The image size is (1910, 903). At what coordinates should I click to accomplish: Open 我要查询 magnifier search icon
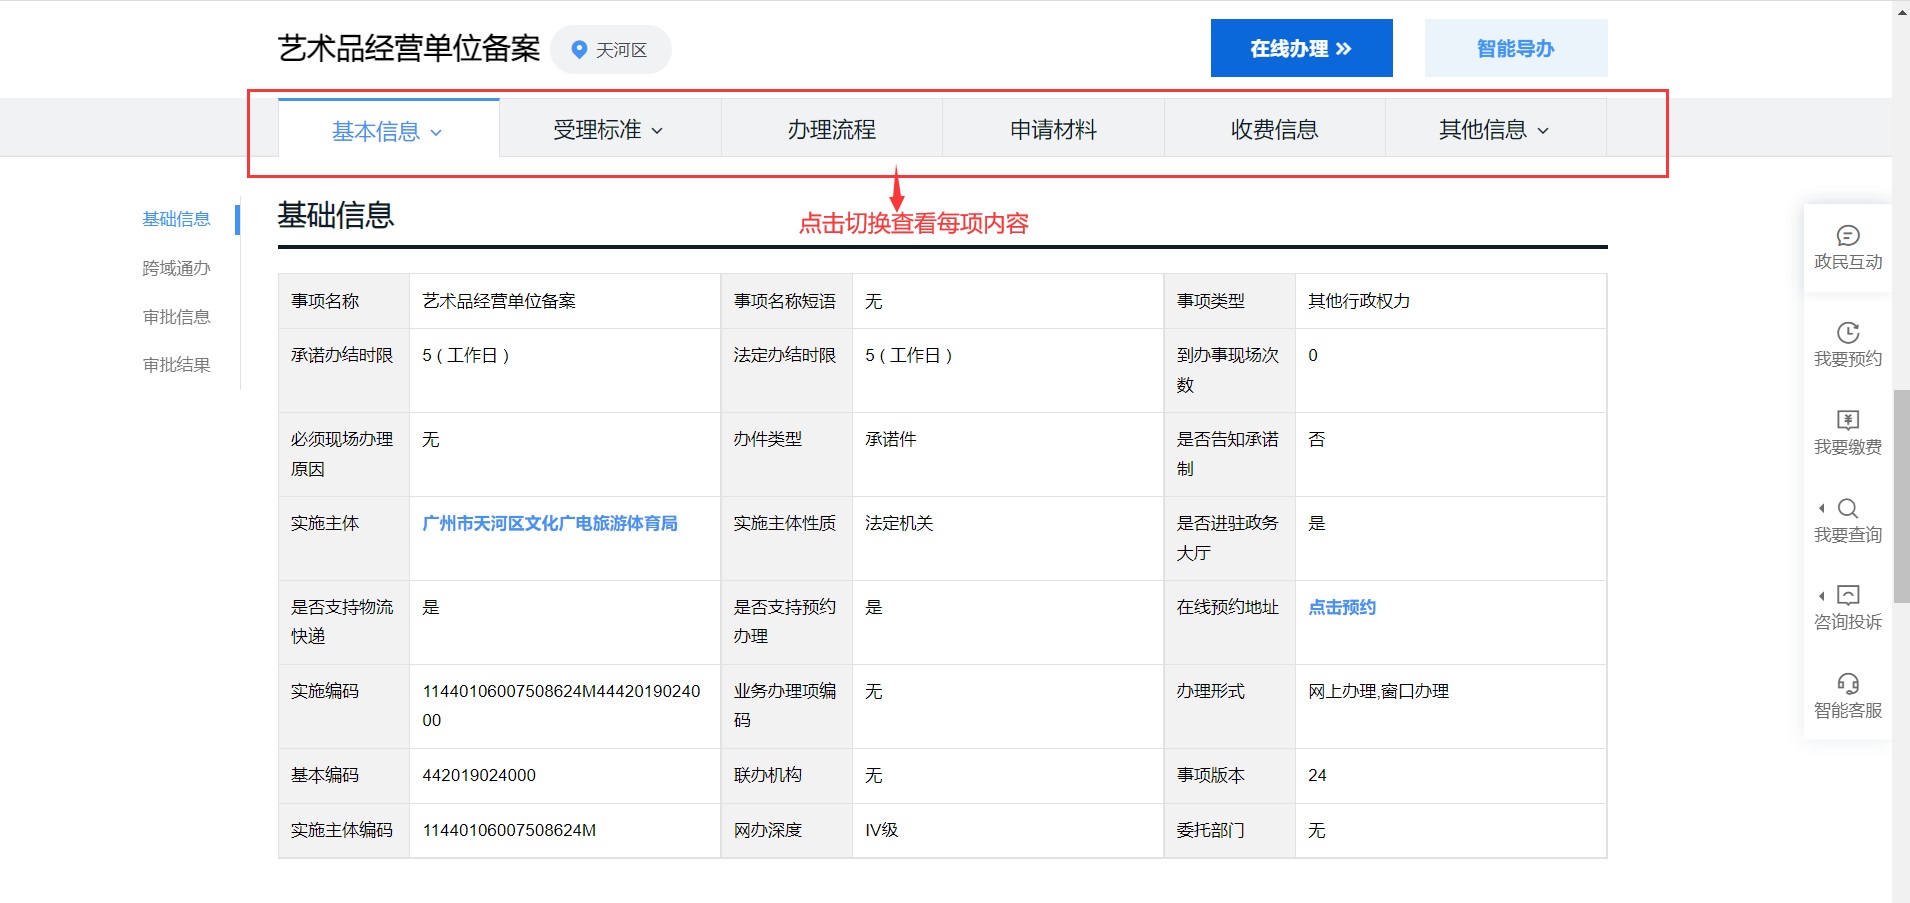coord(1847,508)
